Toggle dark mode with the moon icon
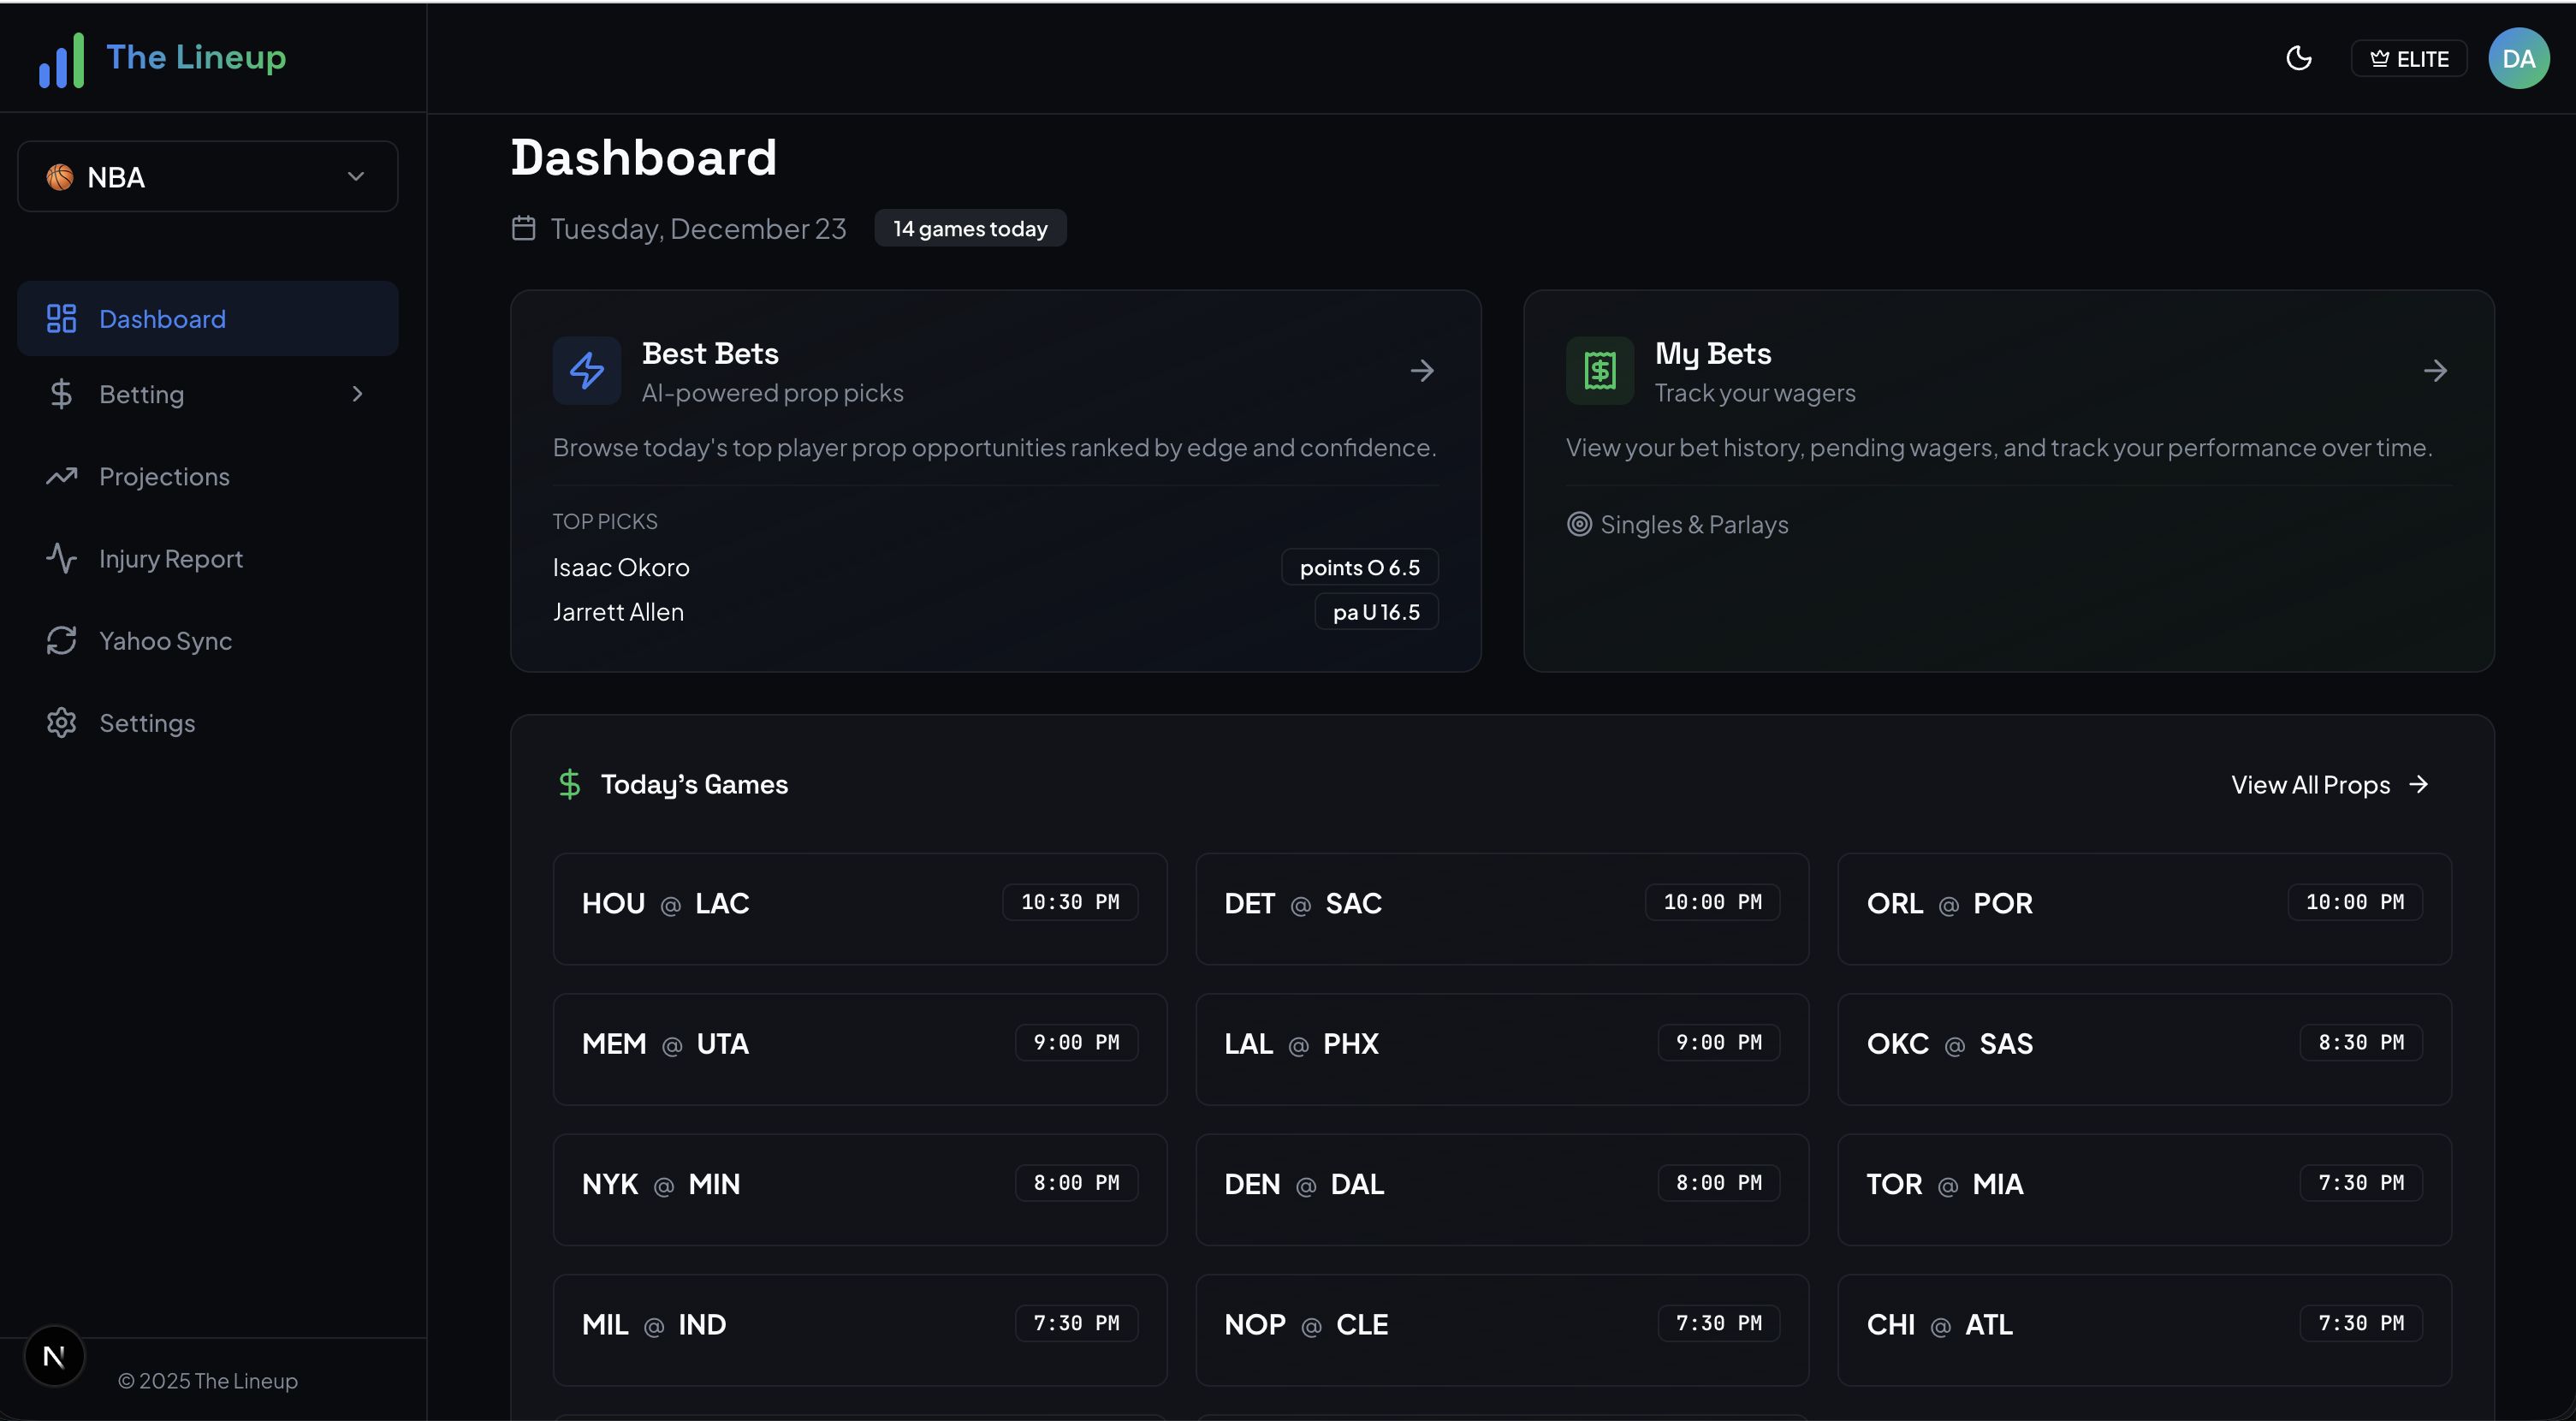The image size is (2576, 1421). [x=2299, y=58]
